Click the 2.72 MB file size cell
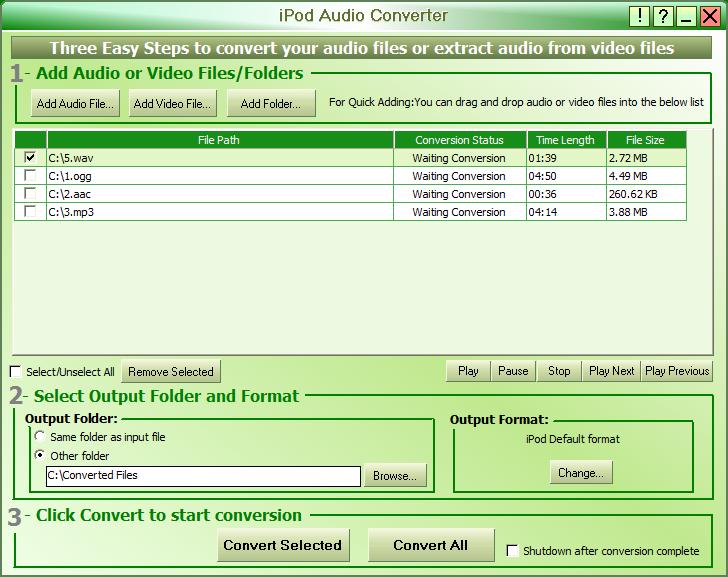The width and height of the screenshot is (728, 577). click(646, 158)
